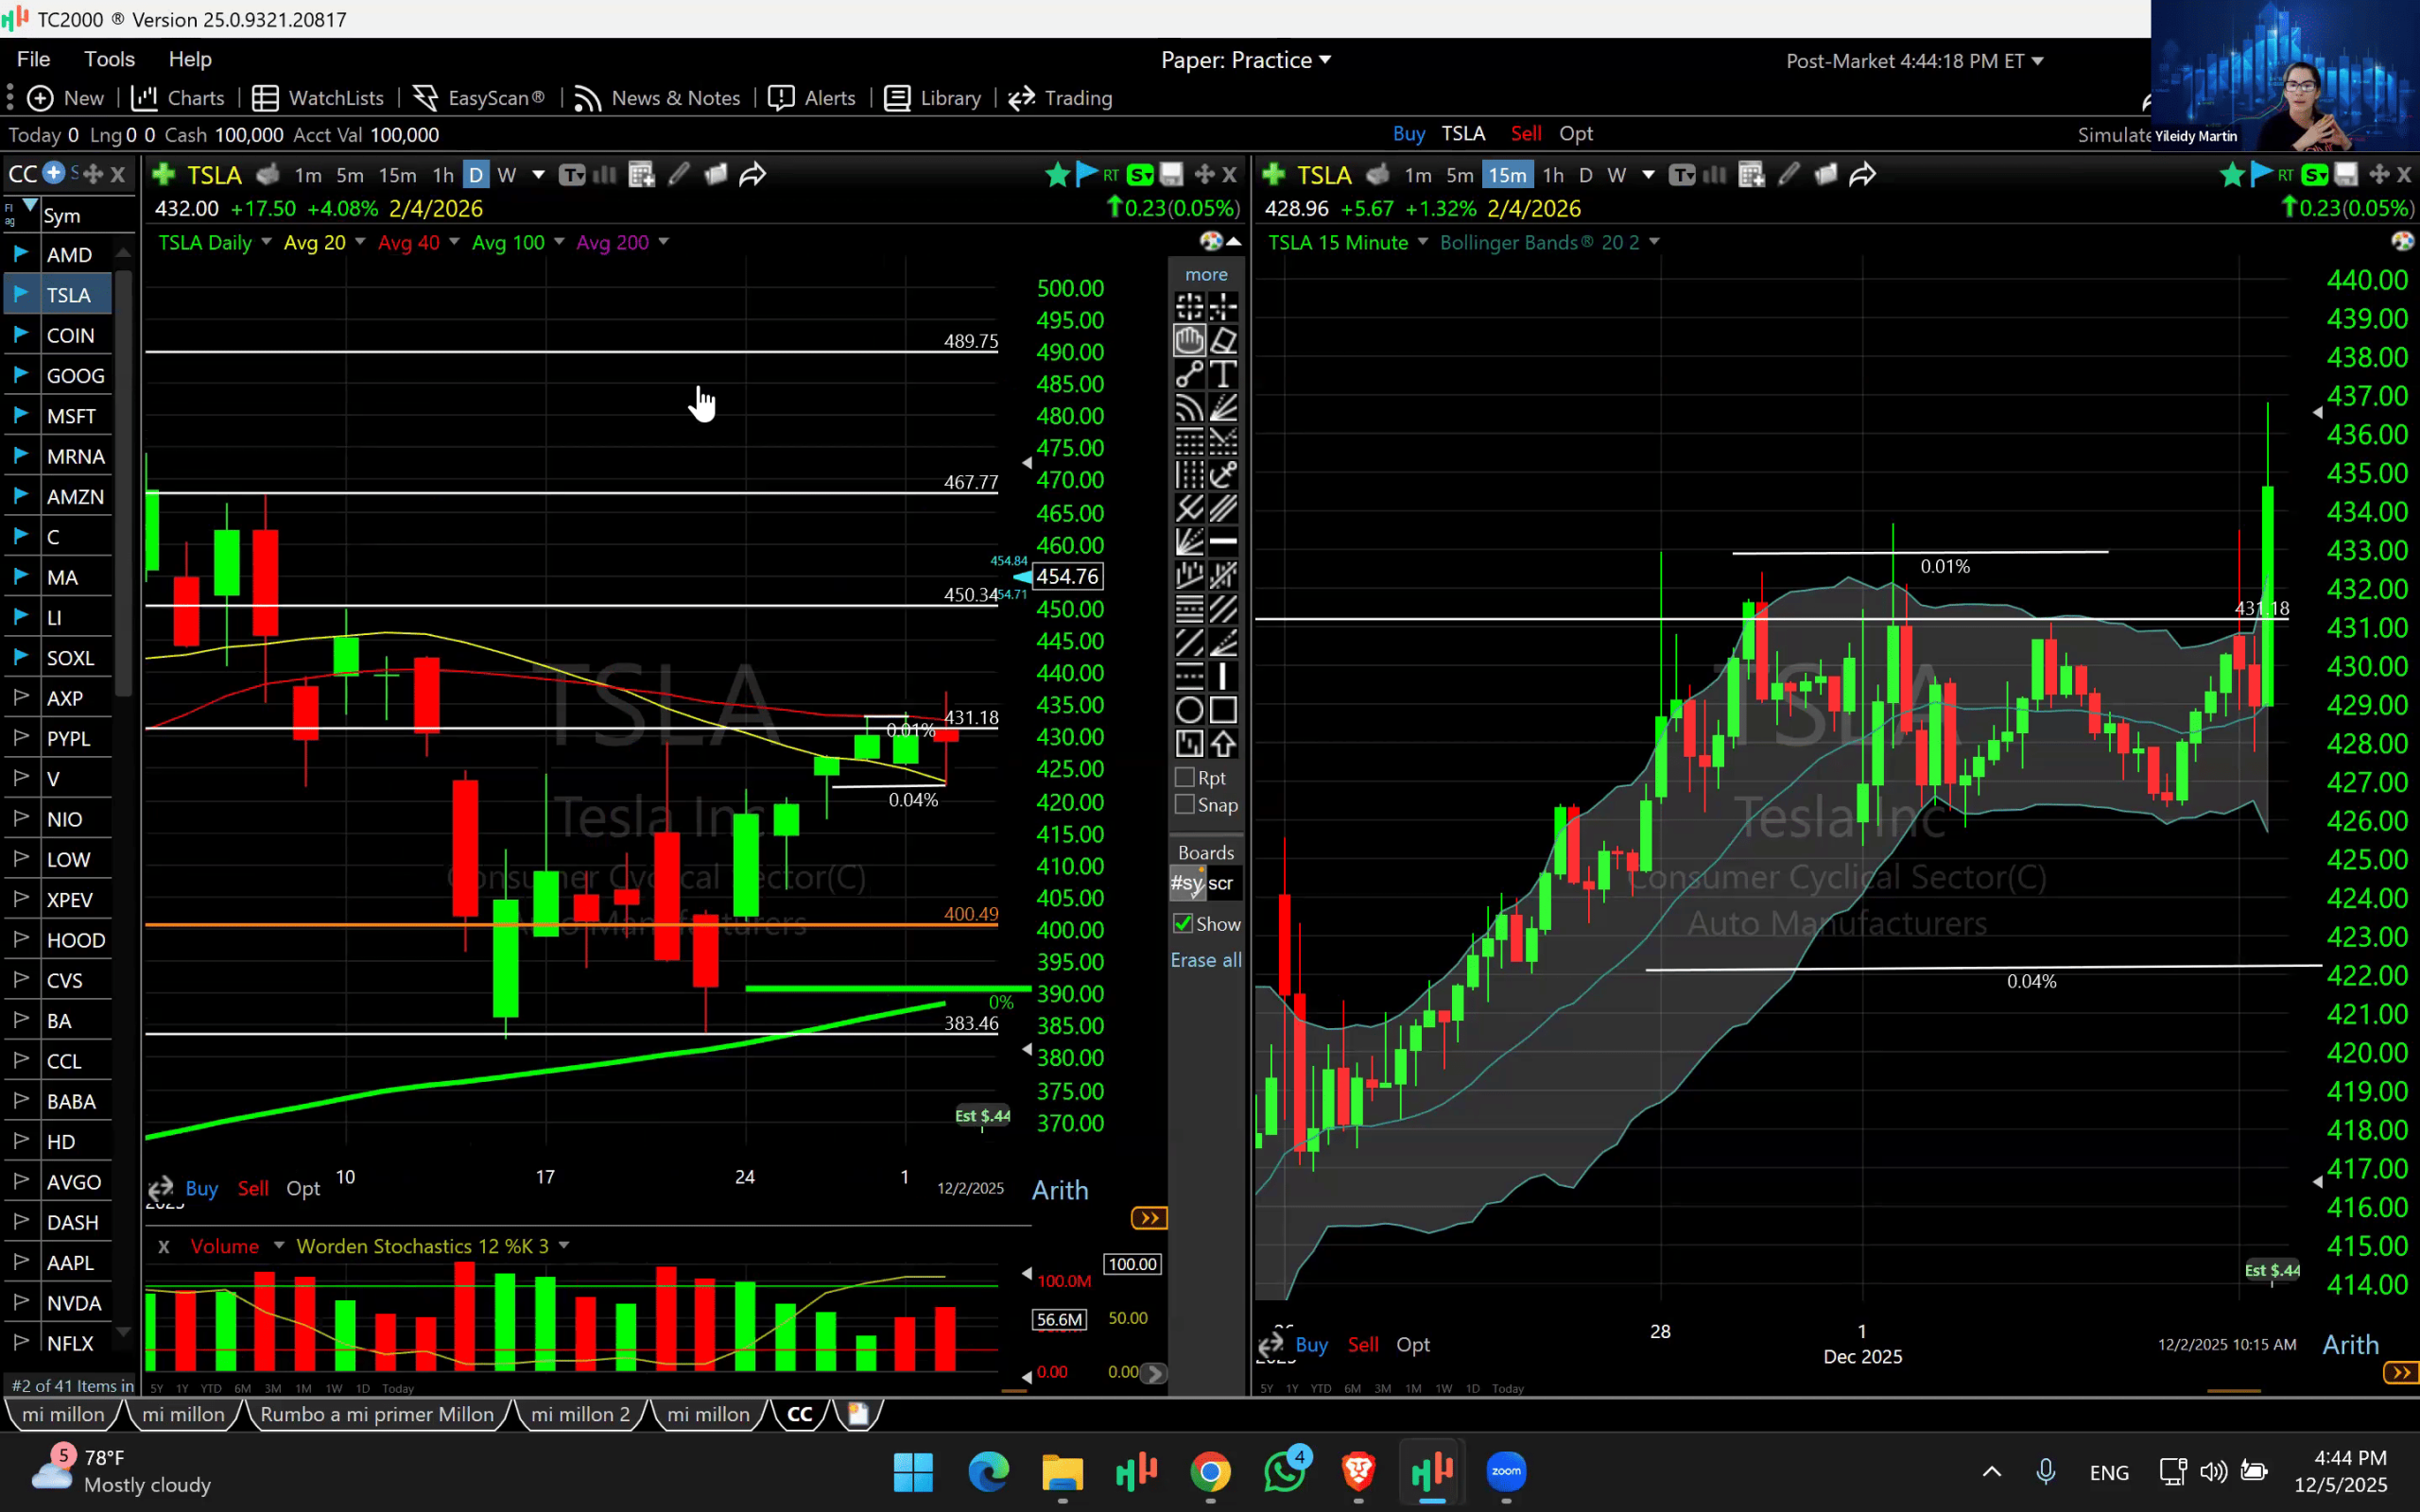
Task: Select the ellipse drawing tool
Action: point(1189,711)
